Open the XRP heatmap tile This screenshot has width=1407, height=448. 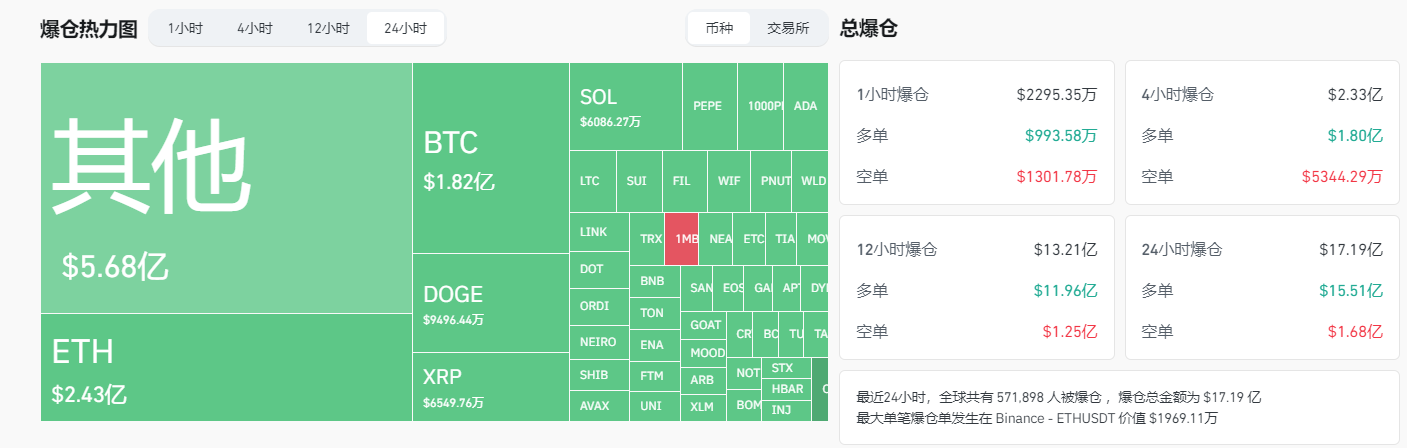pyautogui.click(x=490, y=387)
